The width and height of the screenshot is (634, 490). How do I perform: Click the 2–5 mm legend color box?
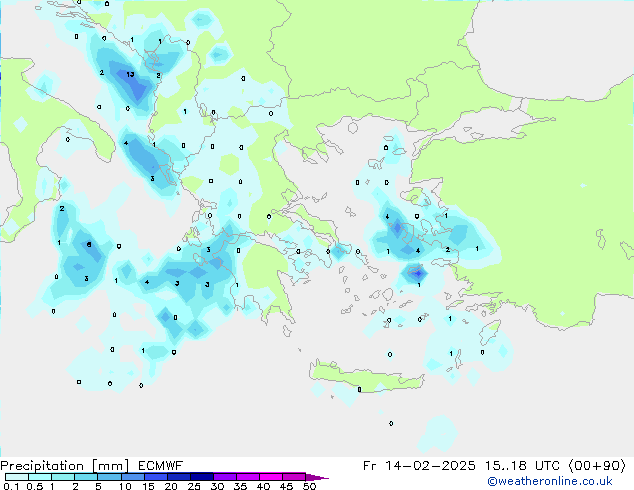pyautogui.click(x=86, y=477)
